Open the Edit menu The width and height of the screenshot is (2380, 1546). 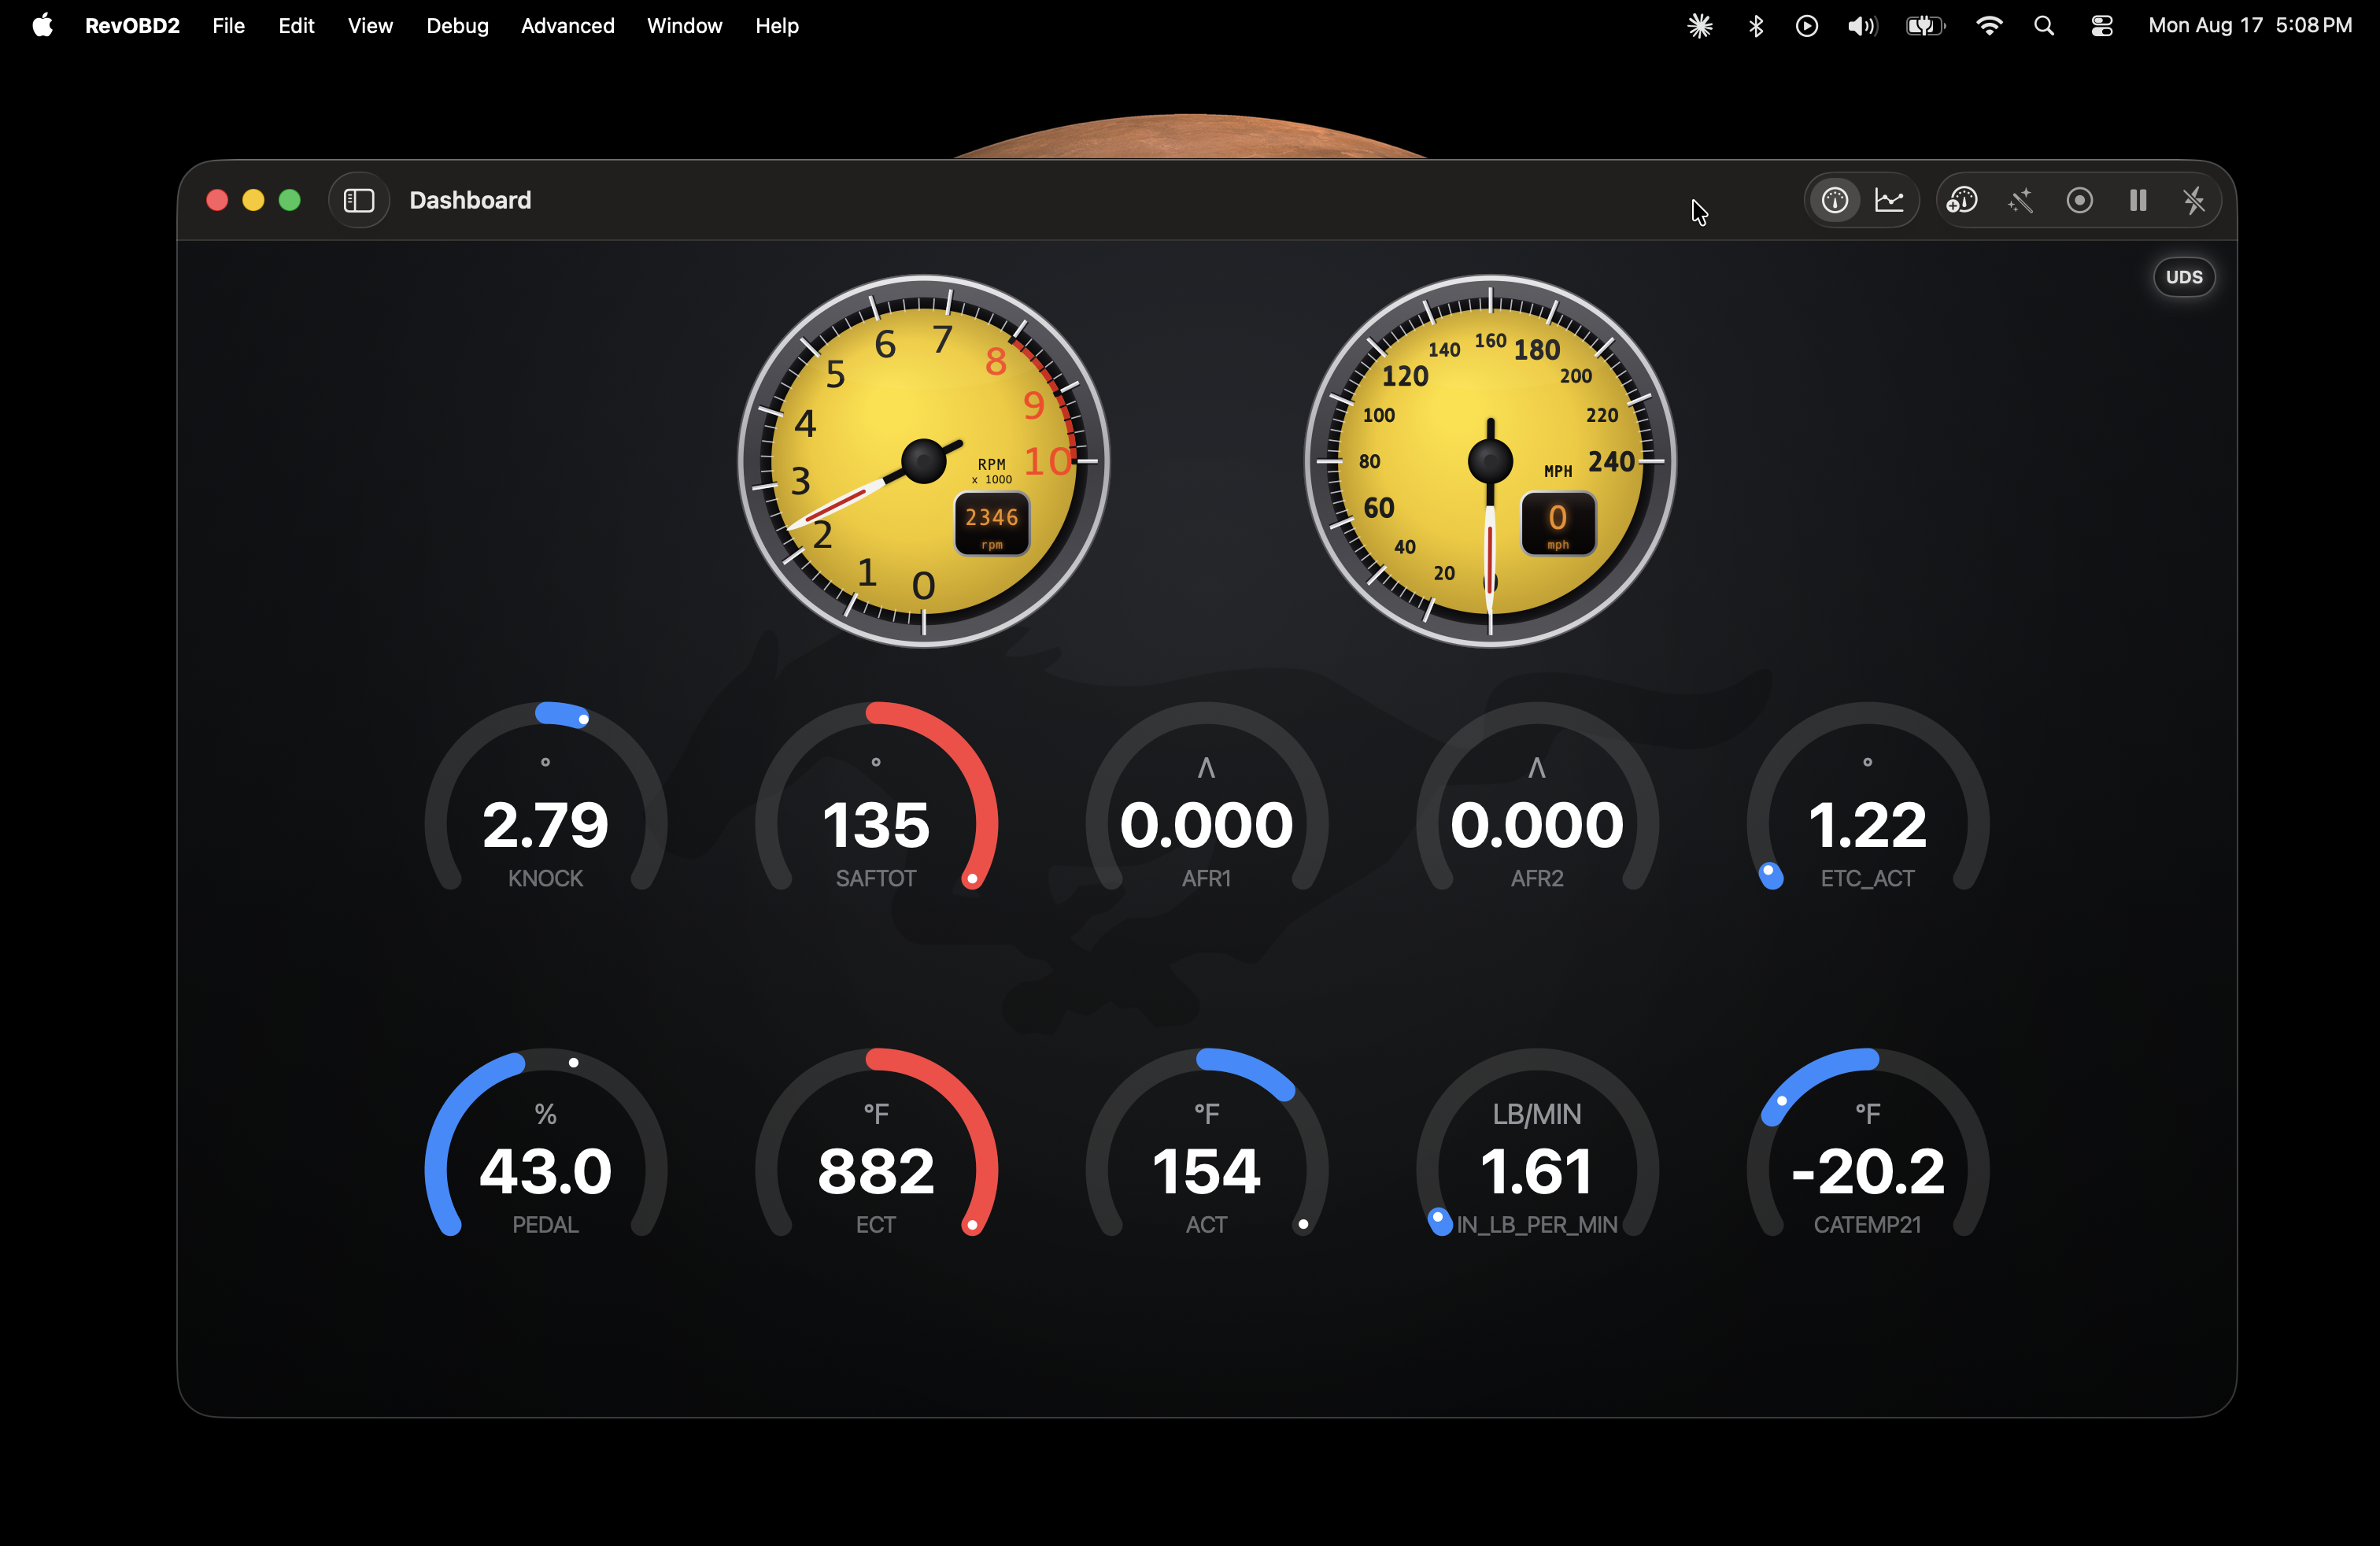296,26
